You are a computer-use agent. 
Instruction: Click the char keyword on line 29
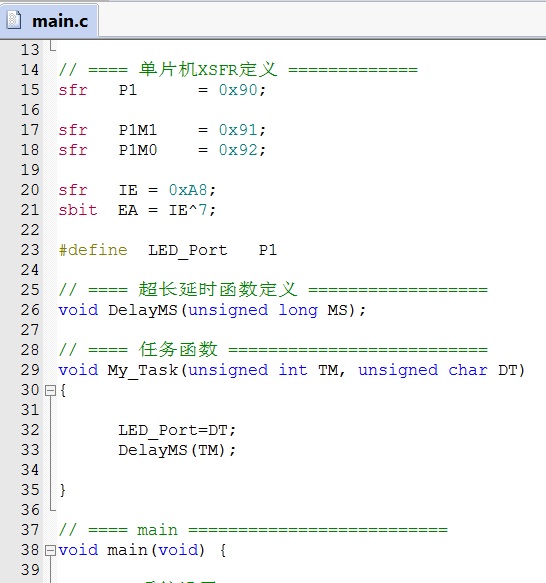point(468,370)
